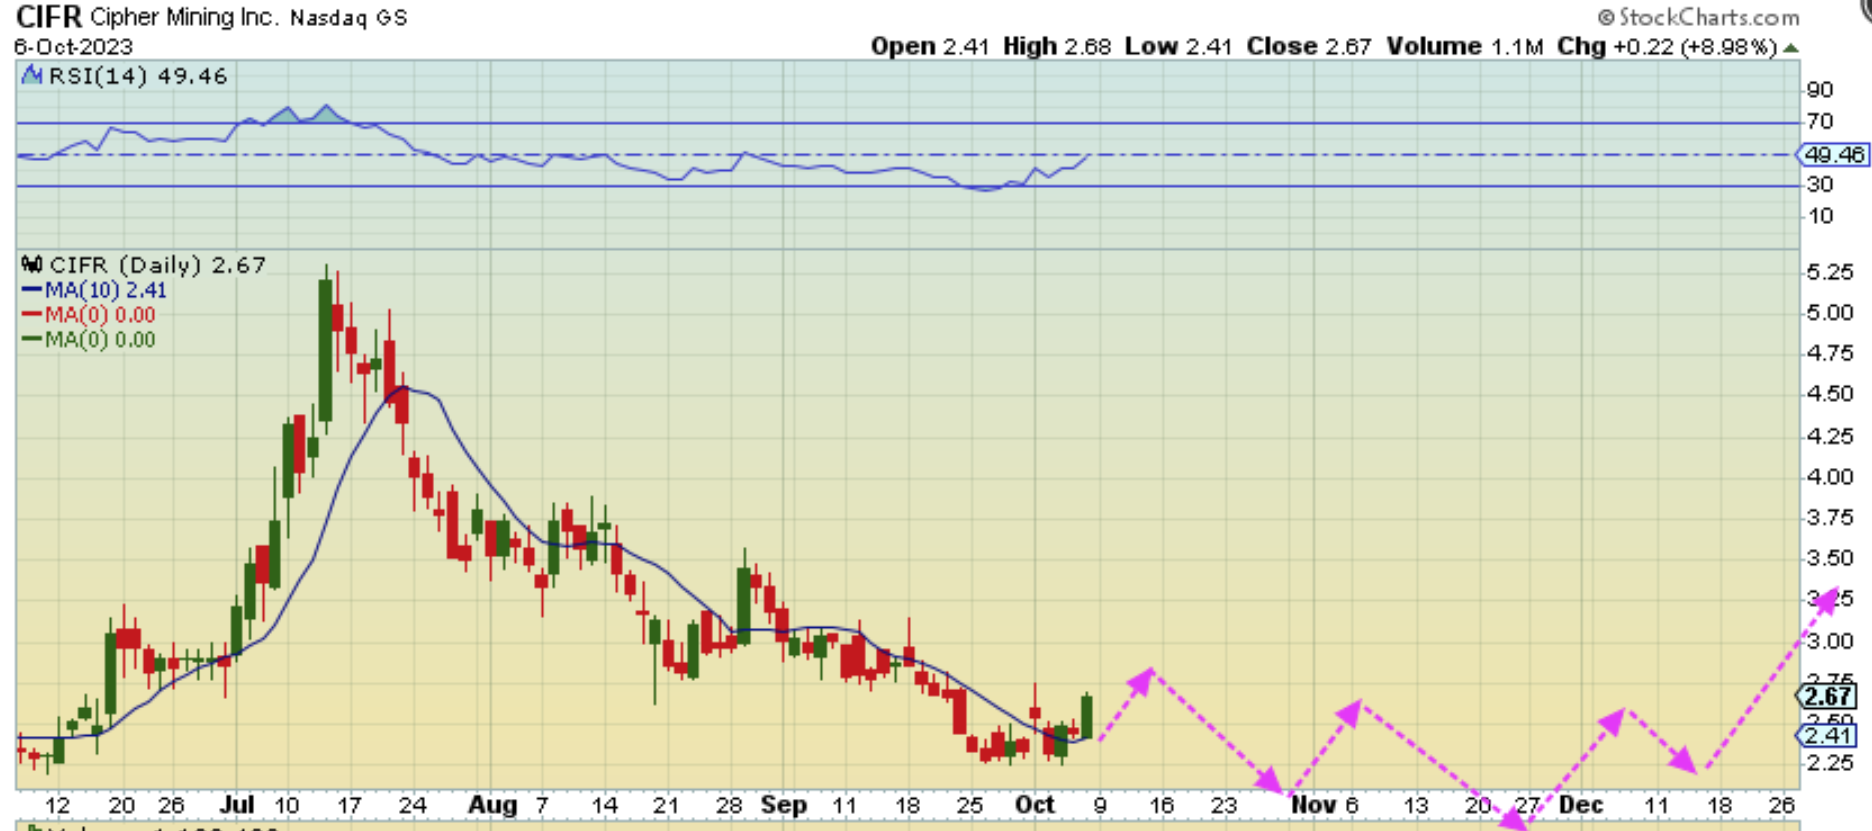The height and width of the screenshot is (831, 1872).
Task: Click the 'Dec' month label on the date axis
Action: 1581,805
